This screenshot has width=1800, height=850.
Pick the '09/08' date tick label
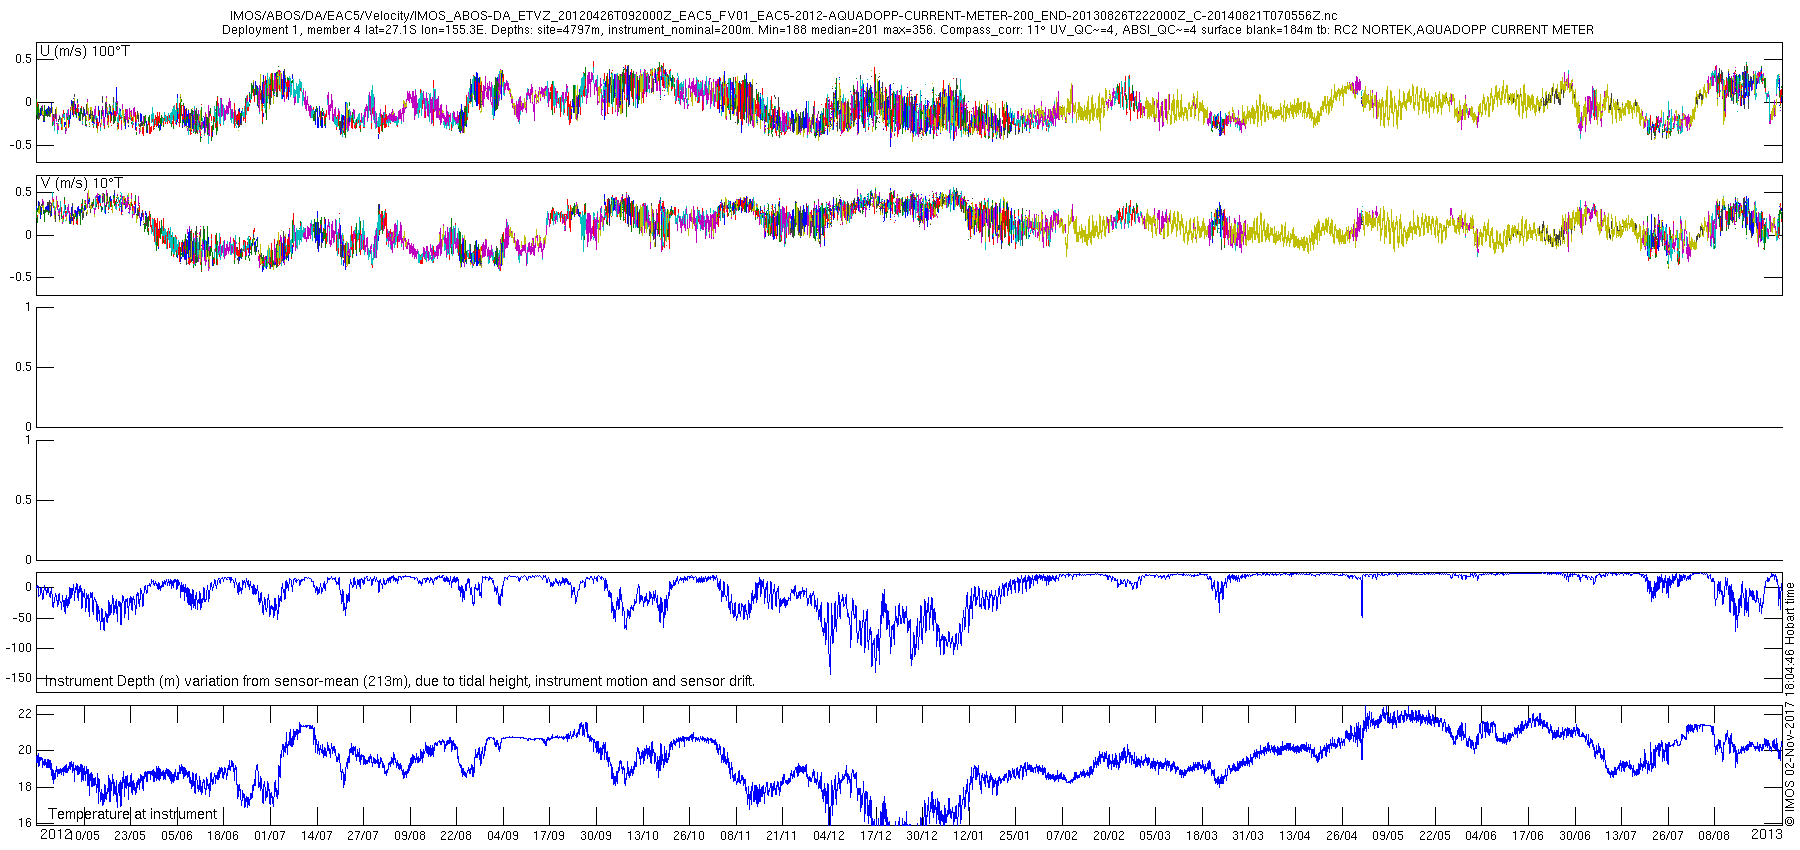point(410,836)
